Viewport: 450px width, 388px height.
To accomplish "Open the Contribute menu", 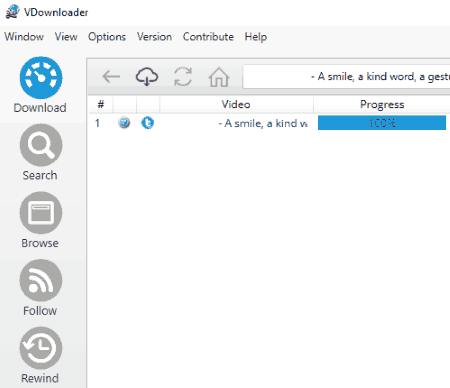I will pos(208,37).
